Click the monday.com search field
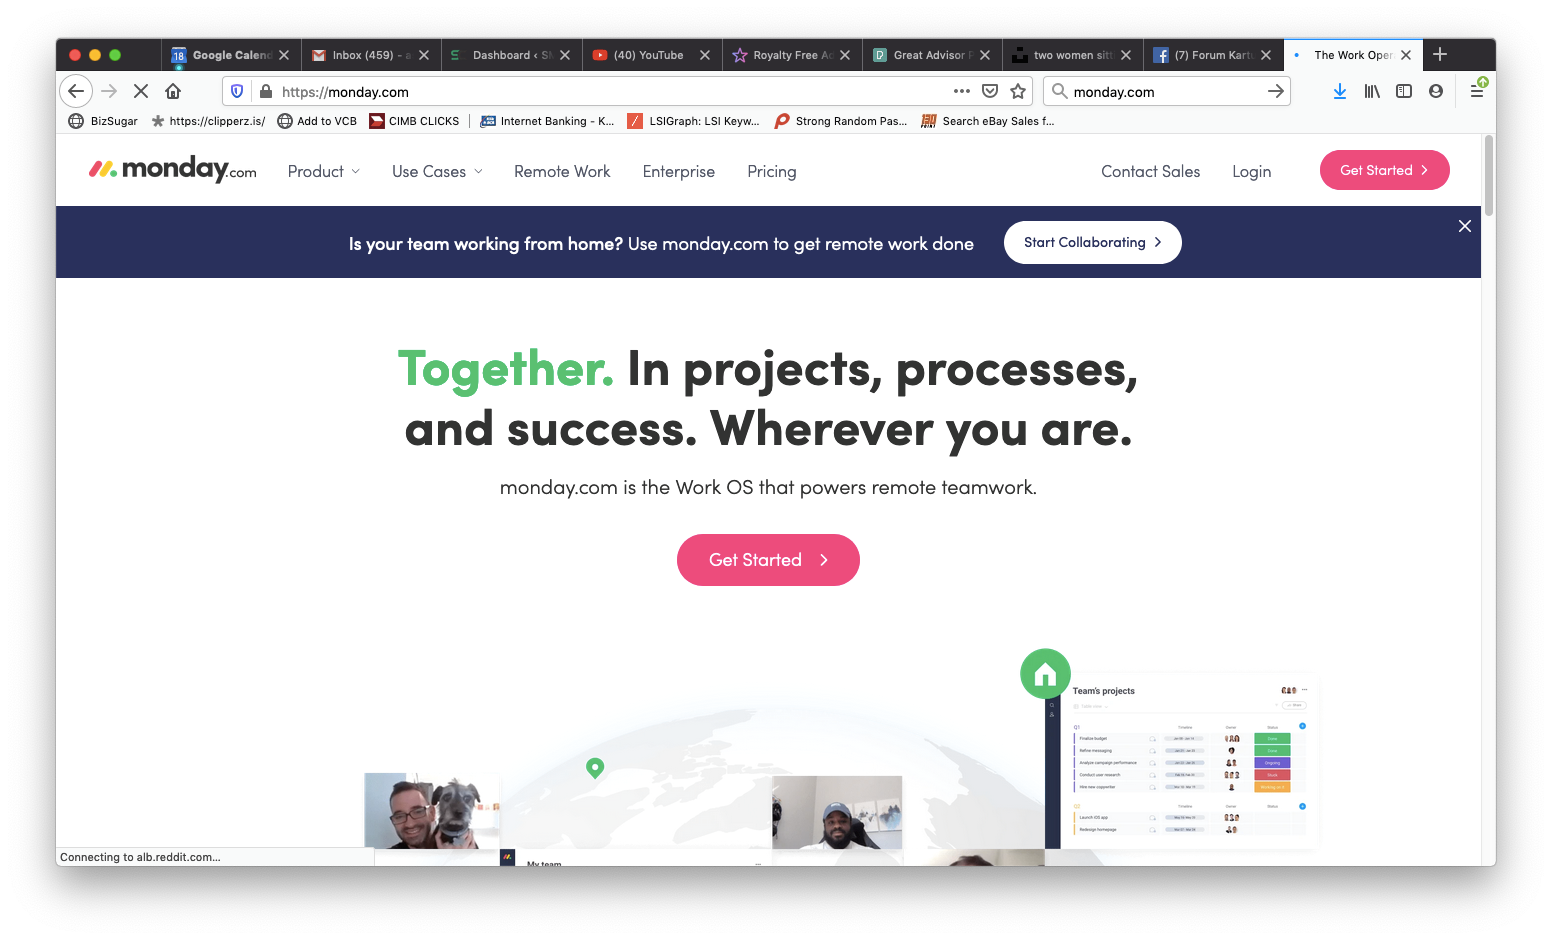Screen dimensions: 1552x940 pos(1167,91)
